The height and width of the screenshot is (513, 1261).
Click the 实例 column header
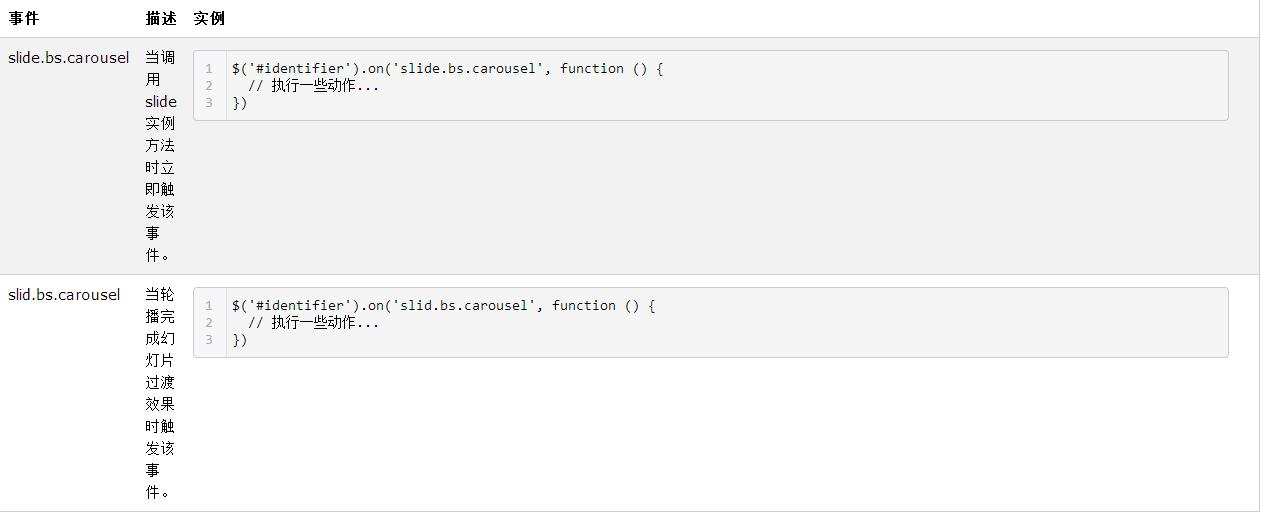(x=209, y=18)
